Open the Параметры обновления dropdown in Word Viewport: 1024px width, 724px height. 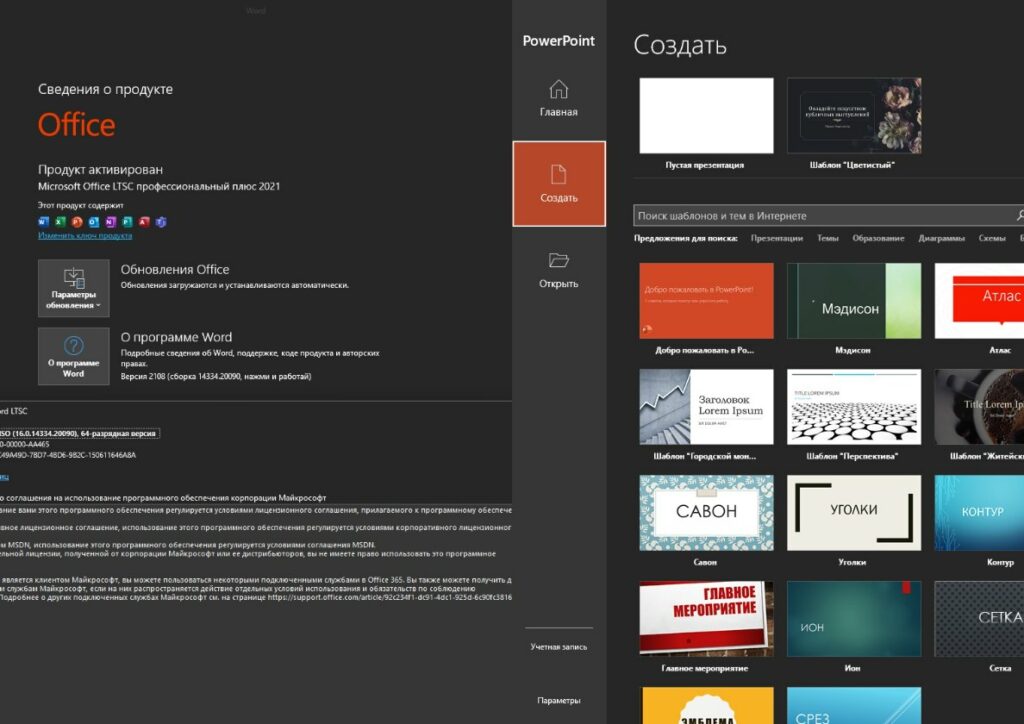point(74,288)
